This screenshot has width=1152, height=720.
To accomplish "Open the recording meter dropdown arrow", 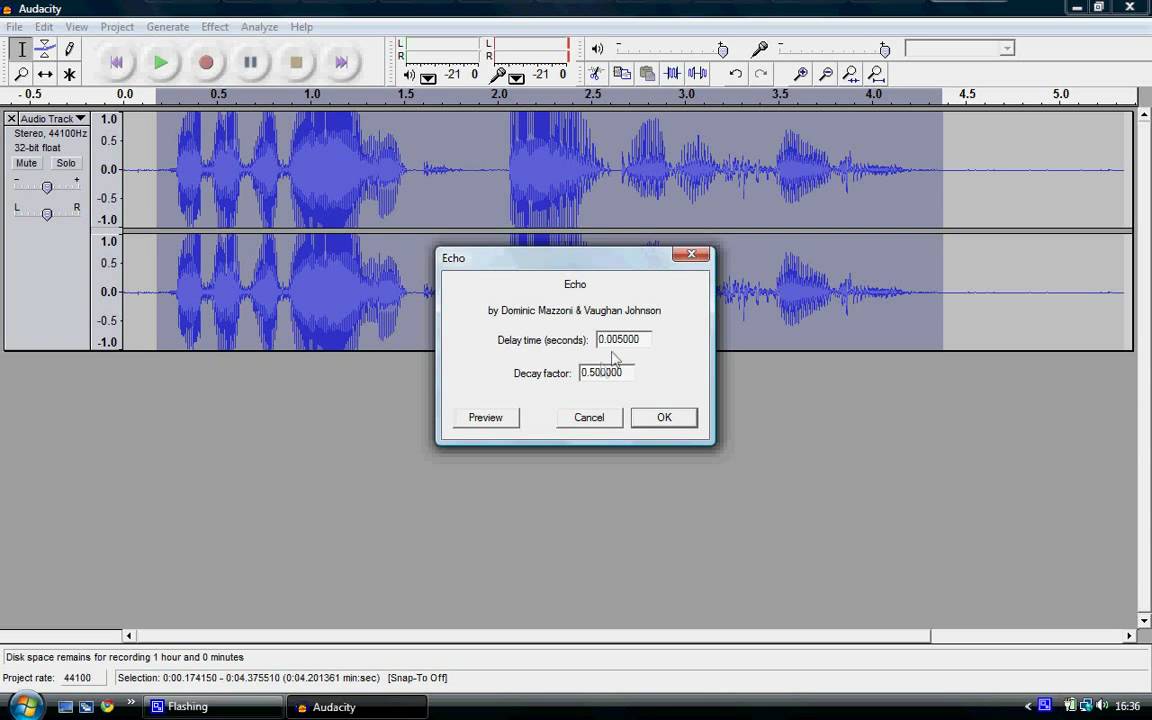I will pyautogui.click(x=516, y=79).
